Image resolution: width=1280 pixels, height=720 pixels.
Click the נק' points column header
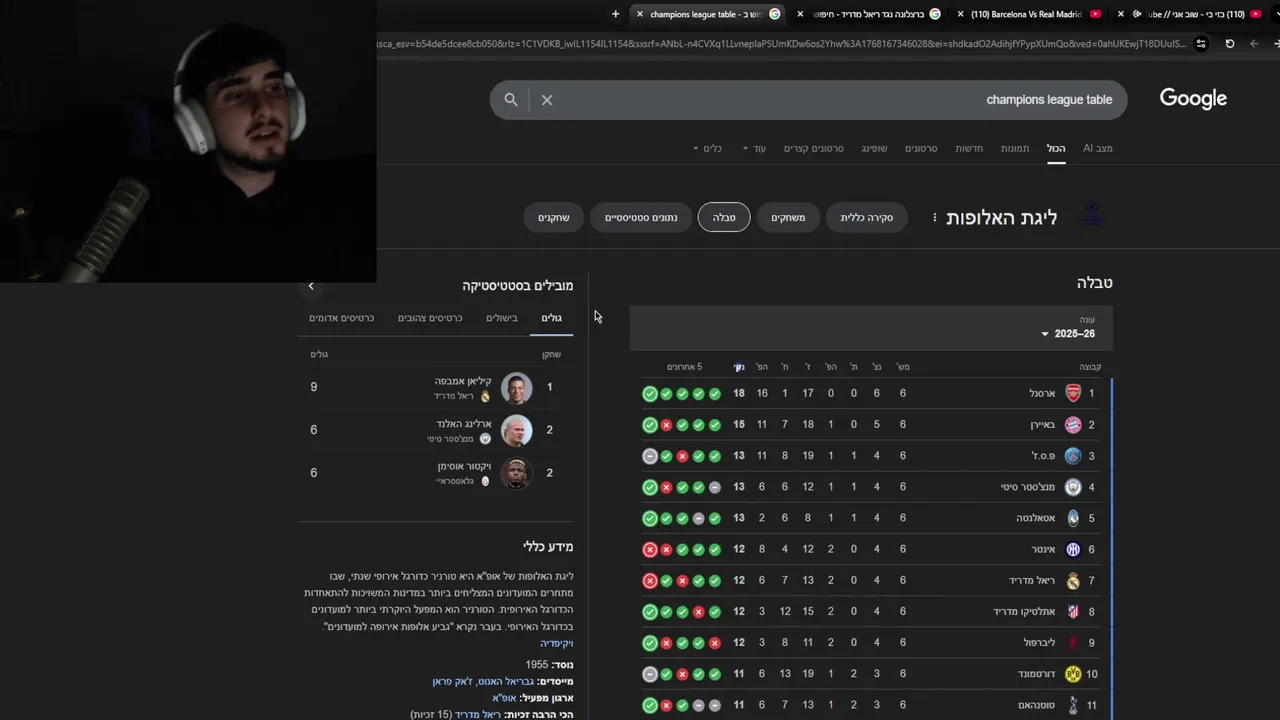739,367
